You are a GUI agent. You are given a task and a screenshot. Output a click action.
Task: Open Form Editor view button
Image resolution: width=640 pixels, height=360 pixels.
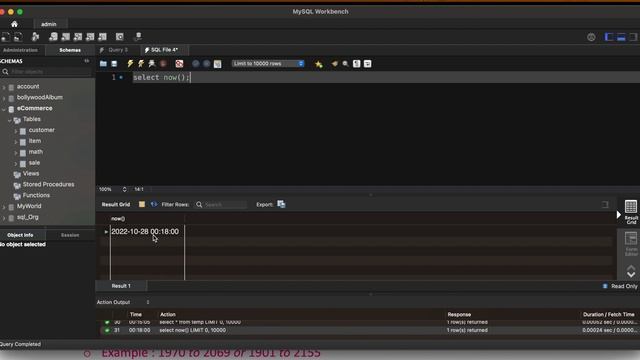point(631,244)
